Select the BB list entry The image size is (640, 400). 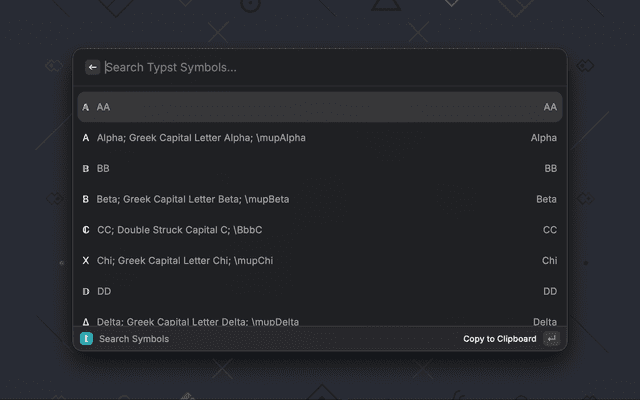pyautogui.click(x=320, y=169)
